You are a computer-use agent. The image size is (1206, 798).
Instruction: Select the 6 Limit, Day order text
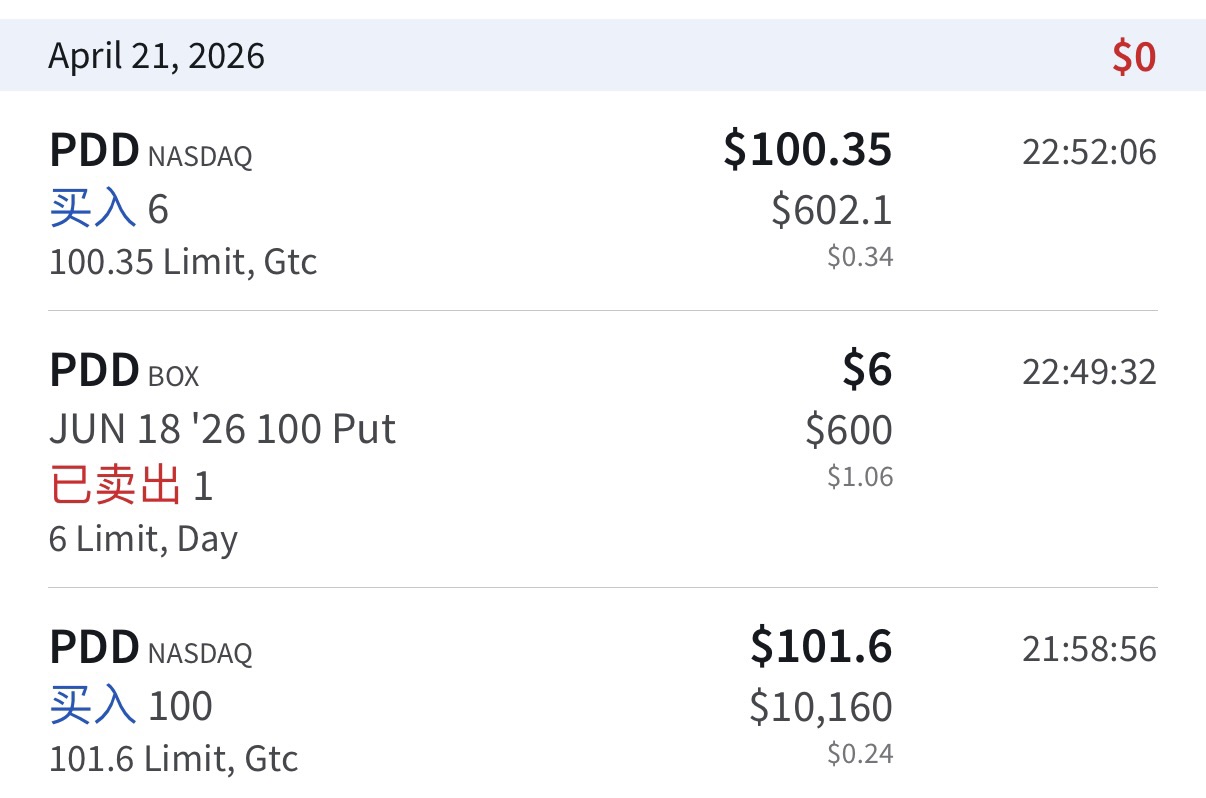coord(143,539)
